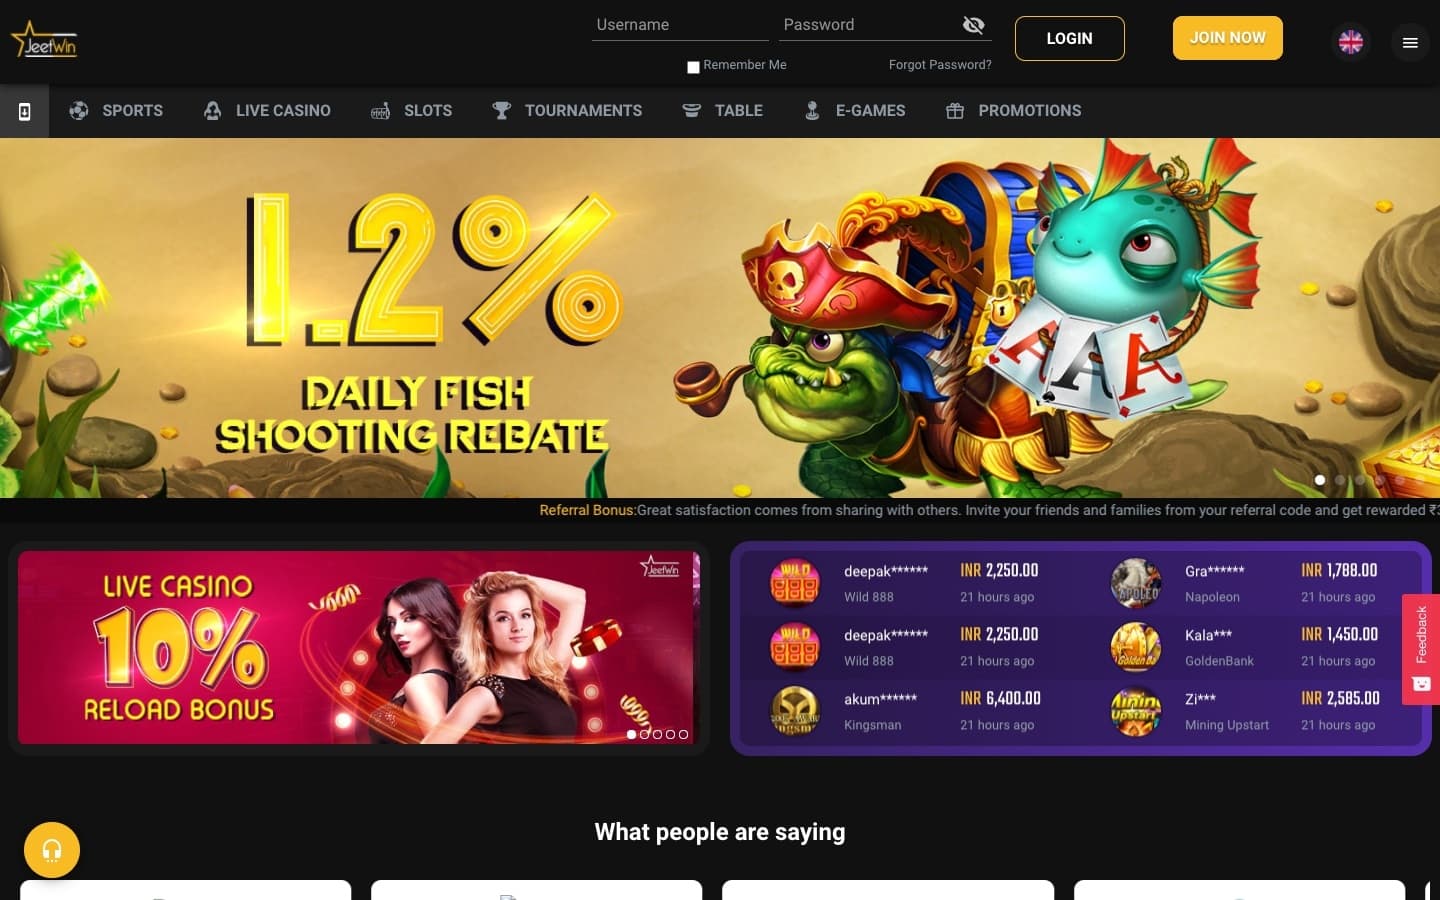Viewport: 1440px width, 900px height.
Task: Go to Live Casino section
Action: click(267, 111)
